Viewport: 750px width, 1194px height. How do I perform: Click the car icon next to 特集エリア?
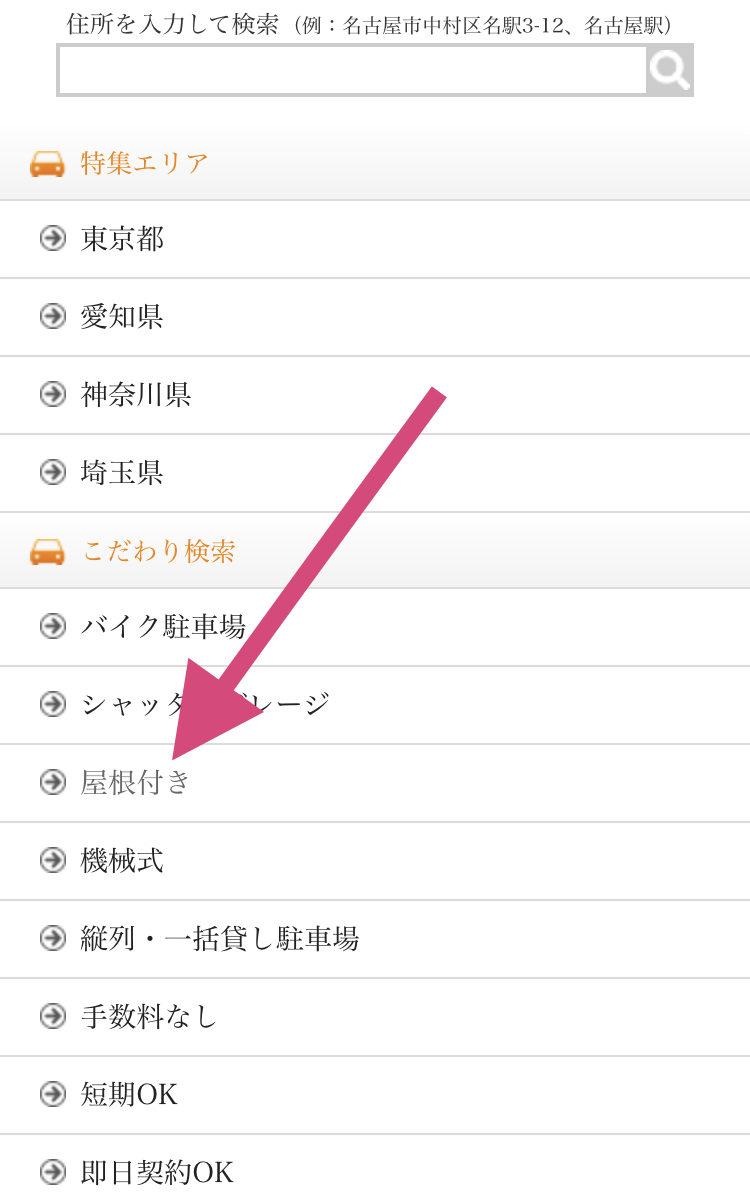tap(47, 163)
